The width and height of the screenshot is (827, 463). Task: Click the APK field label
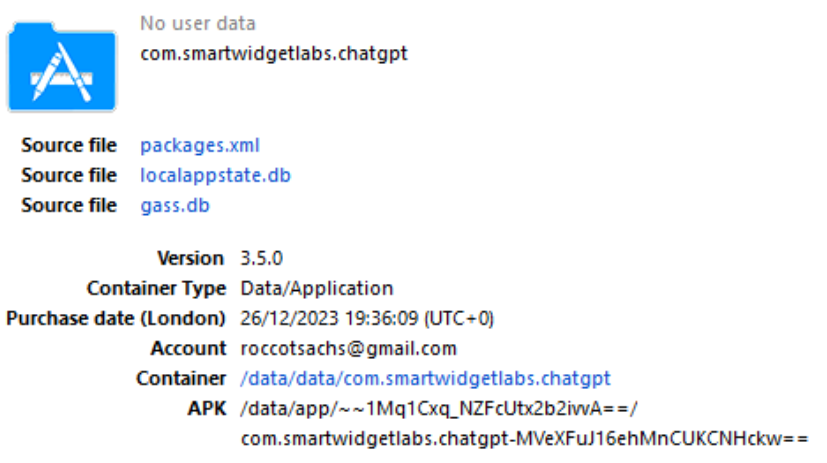(207, 409)
